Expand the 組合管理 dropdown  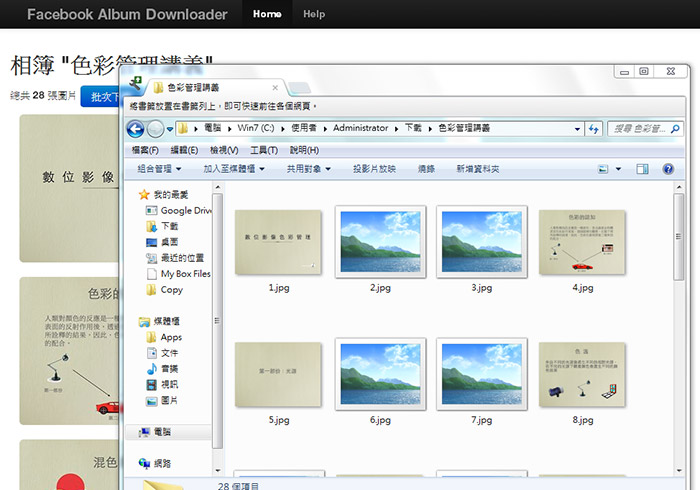point(159,169)
